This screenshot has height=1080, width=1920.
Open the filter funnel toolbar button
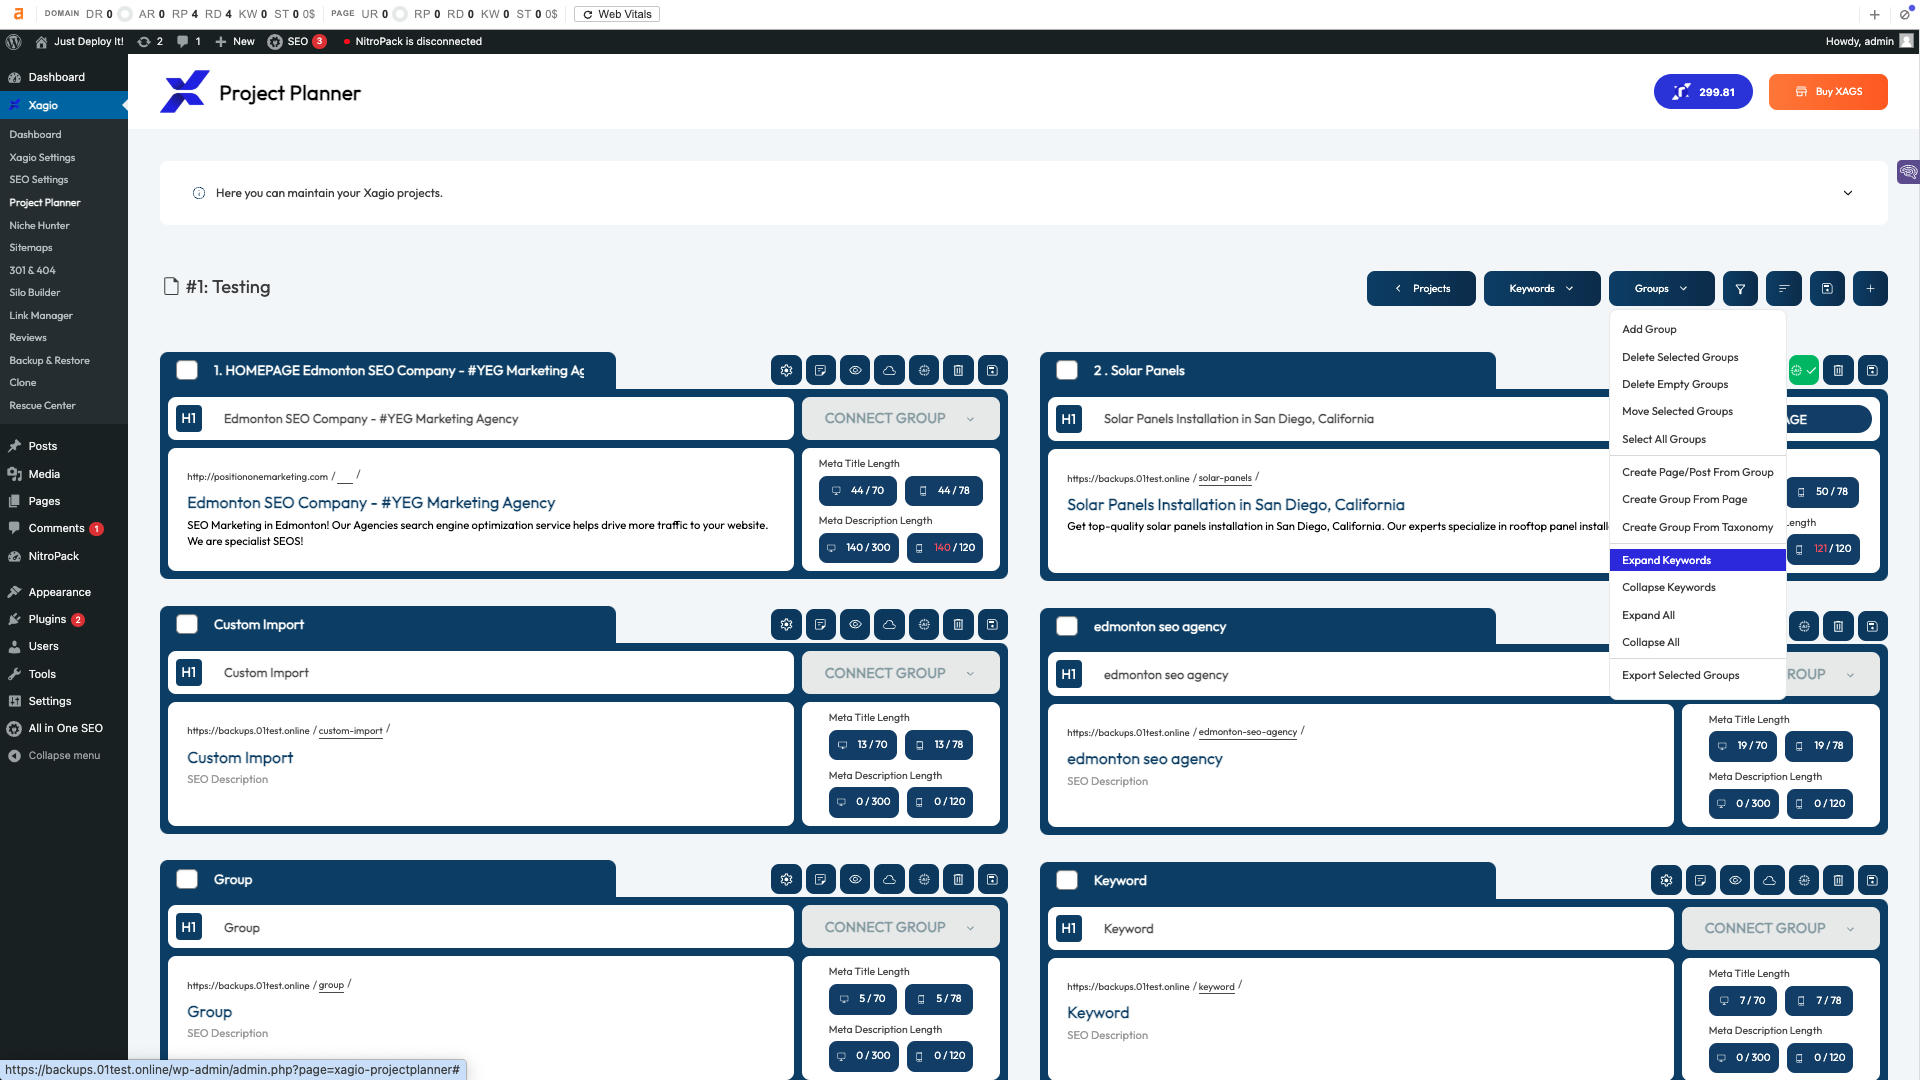pyautogui.click(x=1740, y=288)
